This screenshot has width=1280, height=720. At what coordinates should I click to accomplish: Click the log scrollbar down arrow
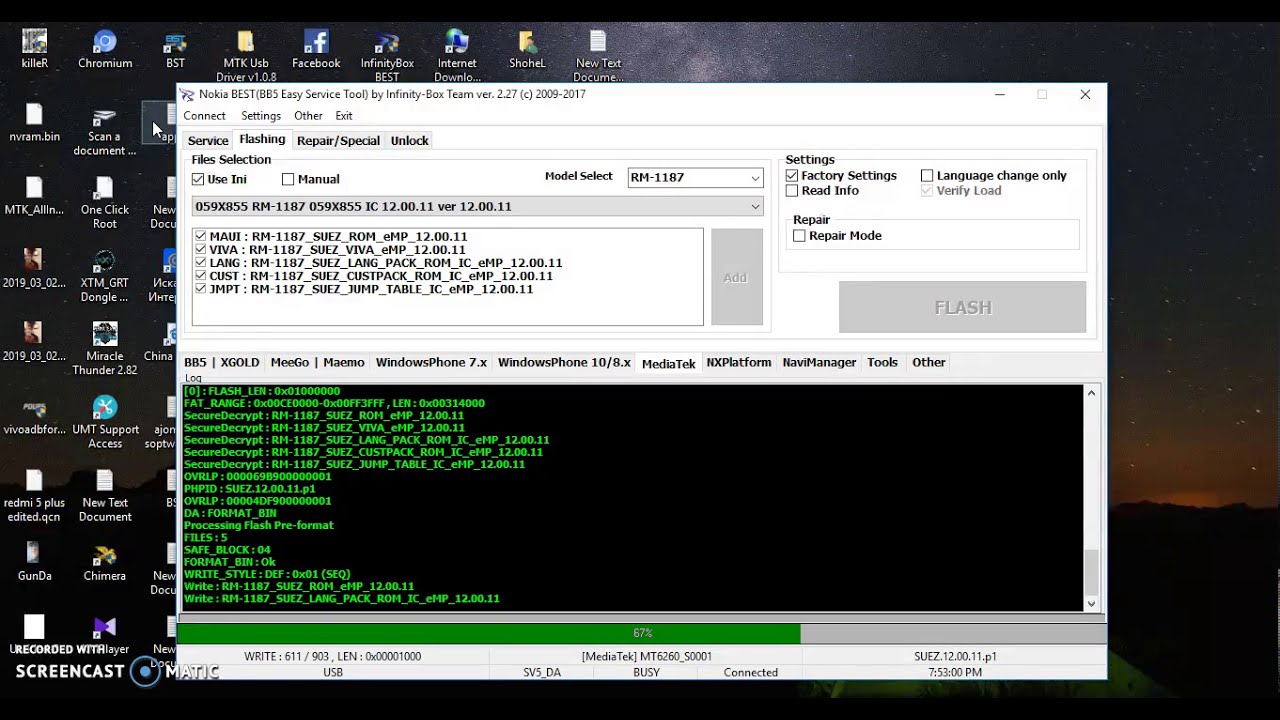coord(1091,603)
